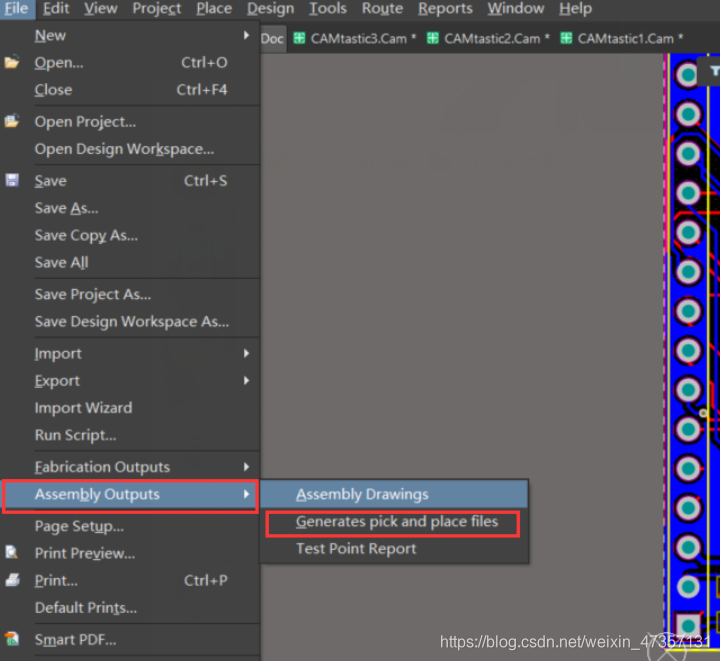This screenshot has width=720, height=661.
Task: Click the Smart PDF icon
Action: [12, 639]
